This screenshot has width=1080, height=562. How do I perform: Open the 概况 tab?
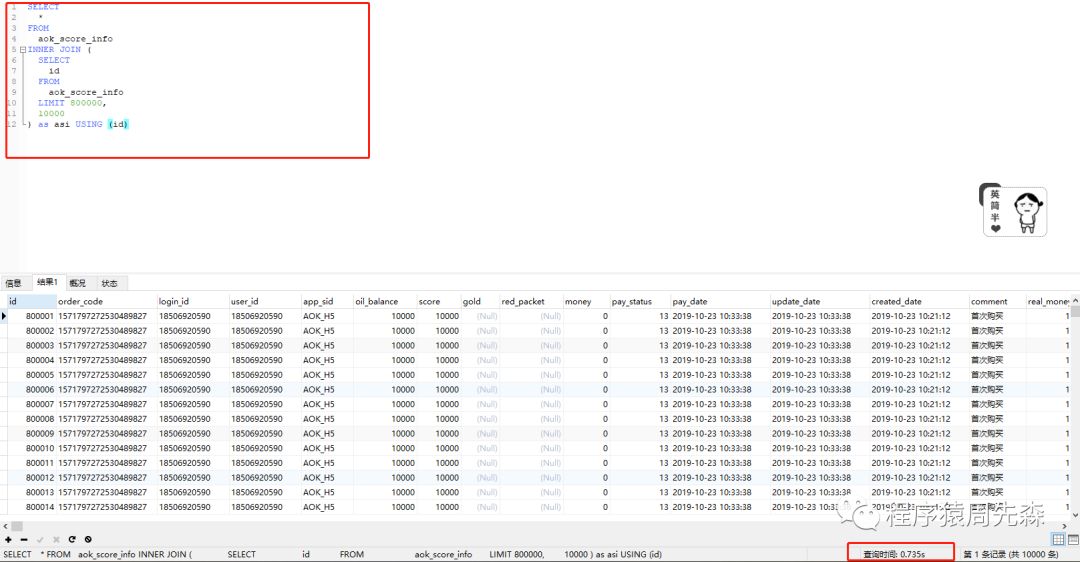(78, 283)
